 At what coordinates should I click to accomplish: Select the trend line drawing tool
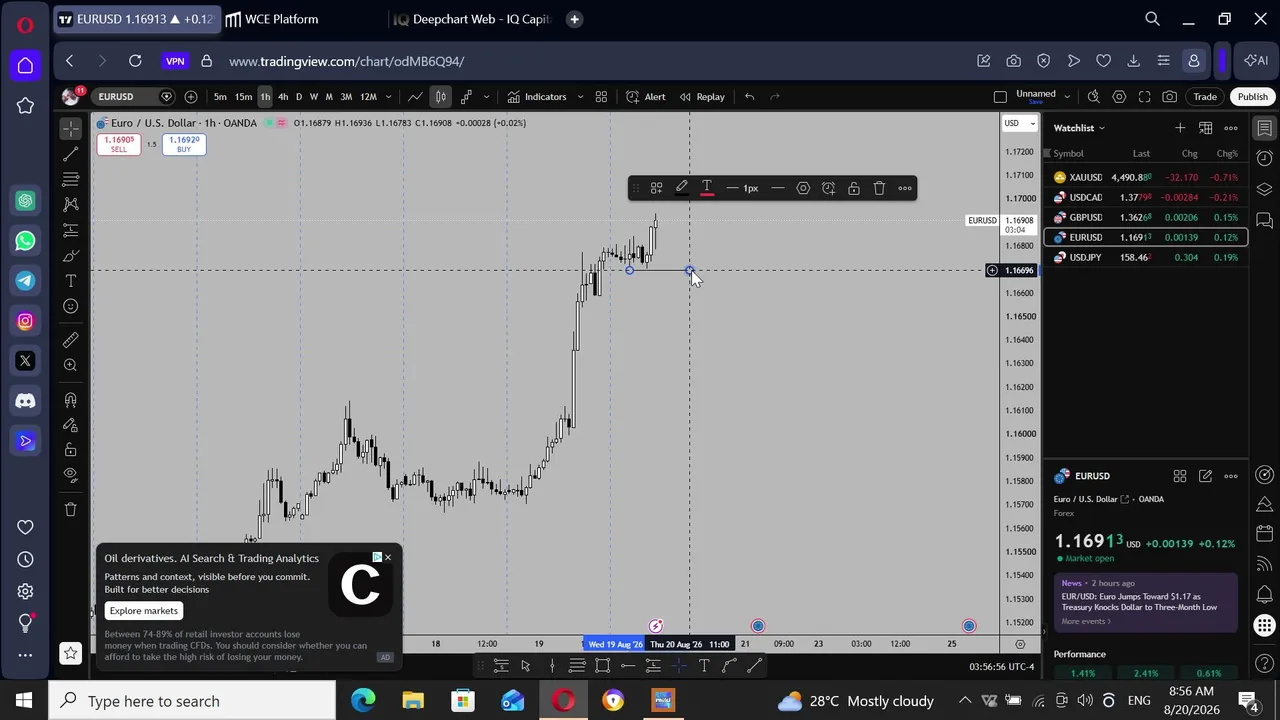tap(70, 154)
